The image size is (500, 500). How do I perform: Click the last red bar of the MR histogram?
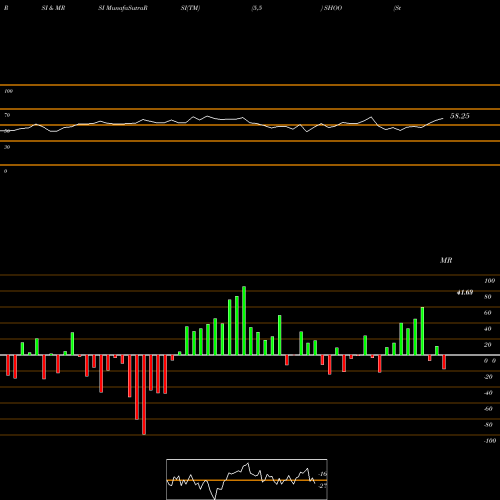tap(444, 362)
